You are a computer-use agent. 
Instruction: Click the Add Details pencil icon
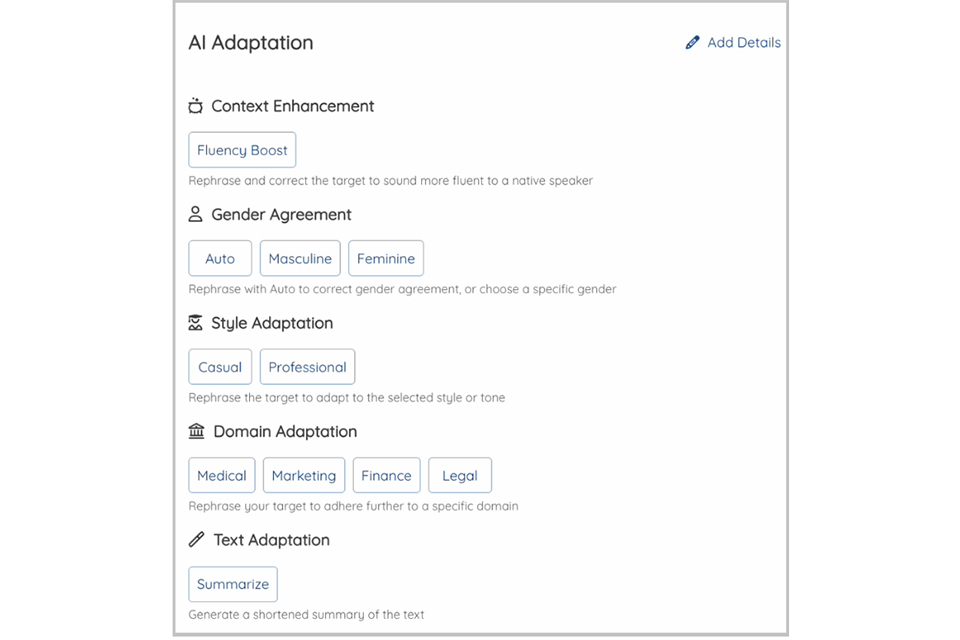692,43
